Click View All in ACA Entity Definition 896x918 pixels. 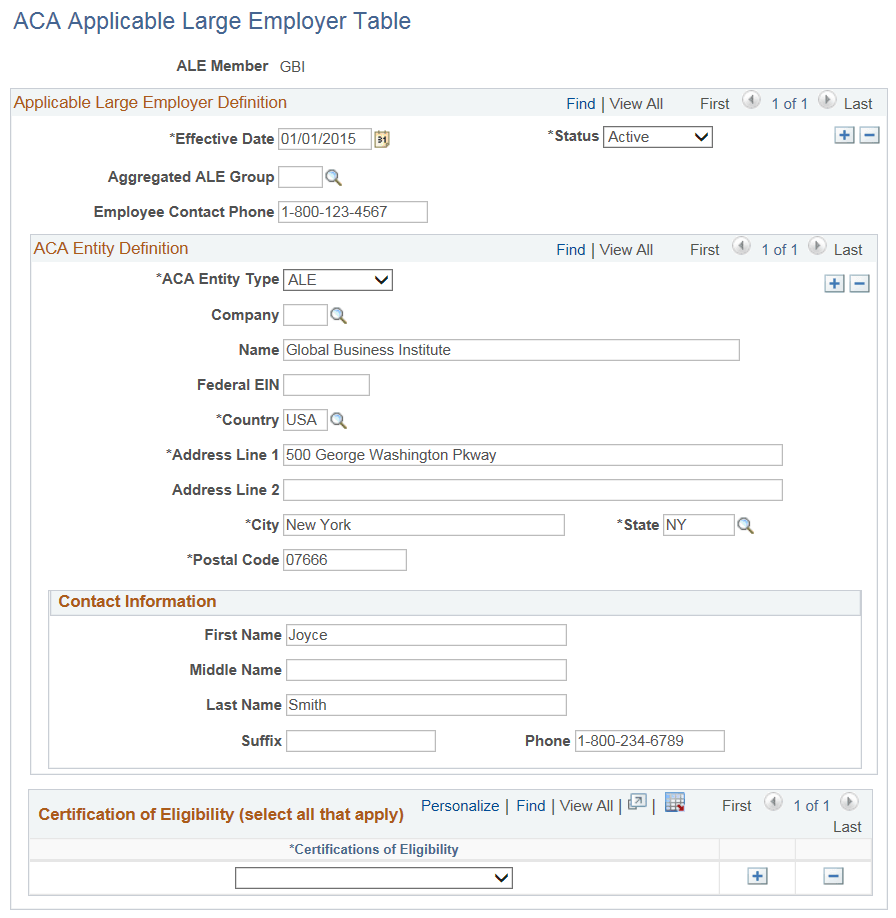pos(625,249)
